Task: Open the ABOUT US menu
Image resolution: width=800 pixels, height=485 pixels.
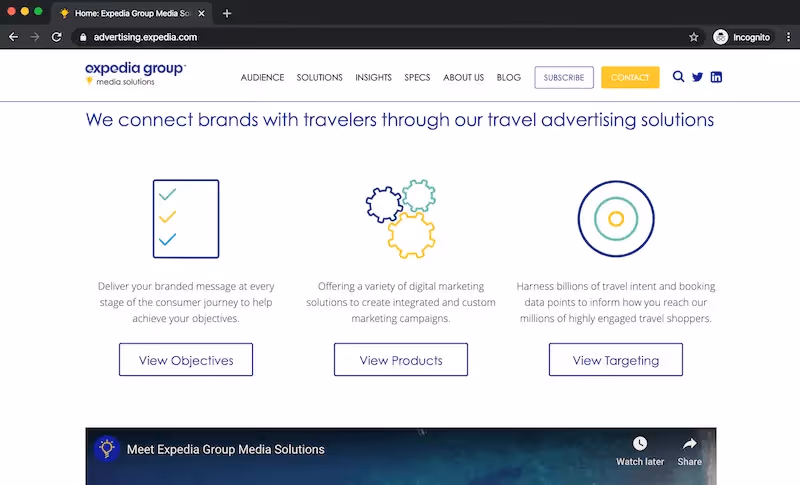Action: coord(463,78)
